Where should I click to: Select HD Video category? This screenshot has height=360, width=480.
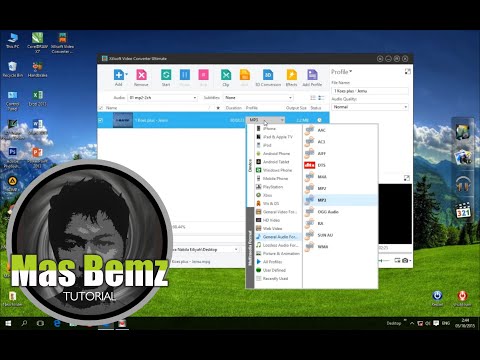[x=278, y=220]
